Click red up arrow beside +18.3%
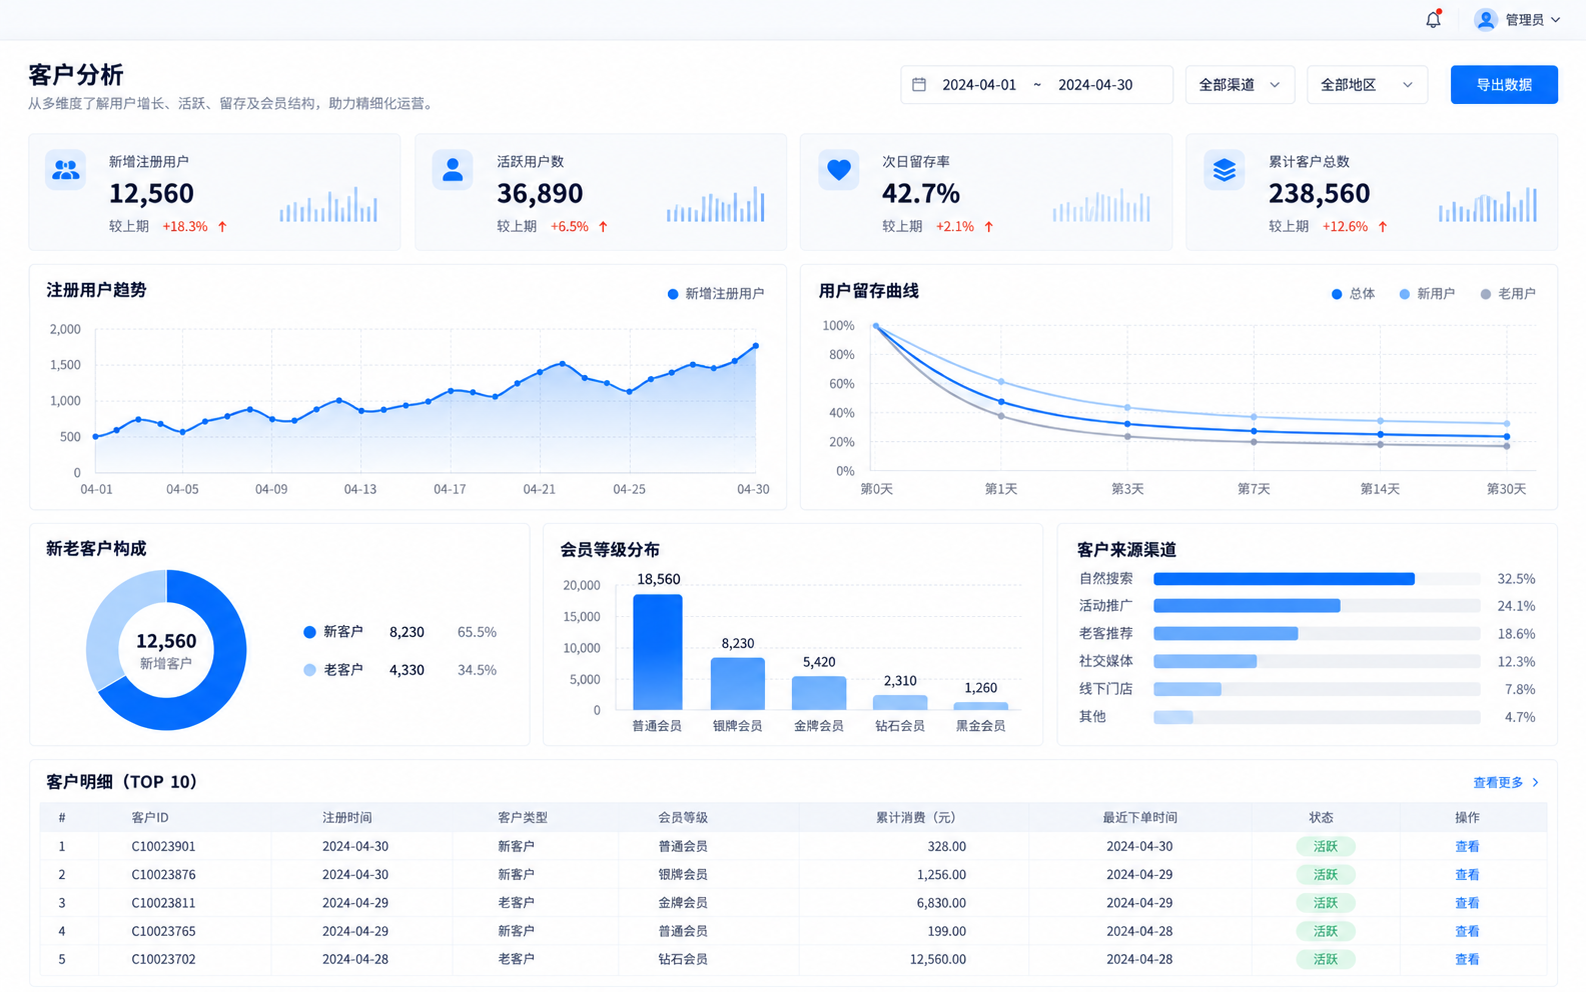The width and height of the screenshot is (1586, 992). pyautogui.click(x=222, y=227)
